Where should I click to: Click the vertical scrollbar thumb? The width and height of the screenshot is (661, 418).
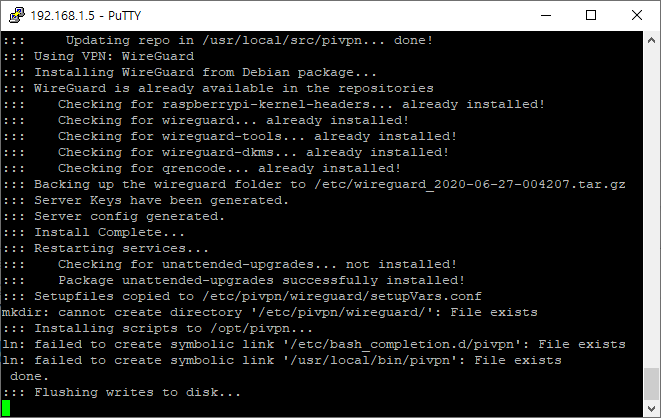pos(651,383)
